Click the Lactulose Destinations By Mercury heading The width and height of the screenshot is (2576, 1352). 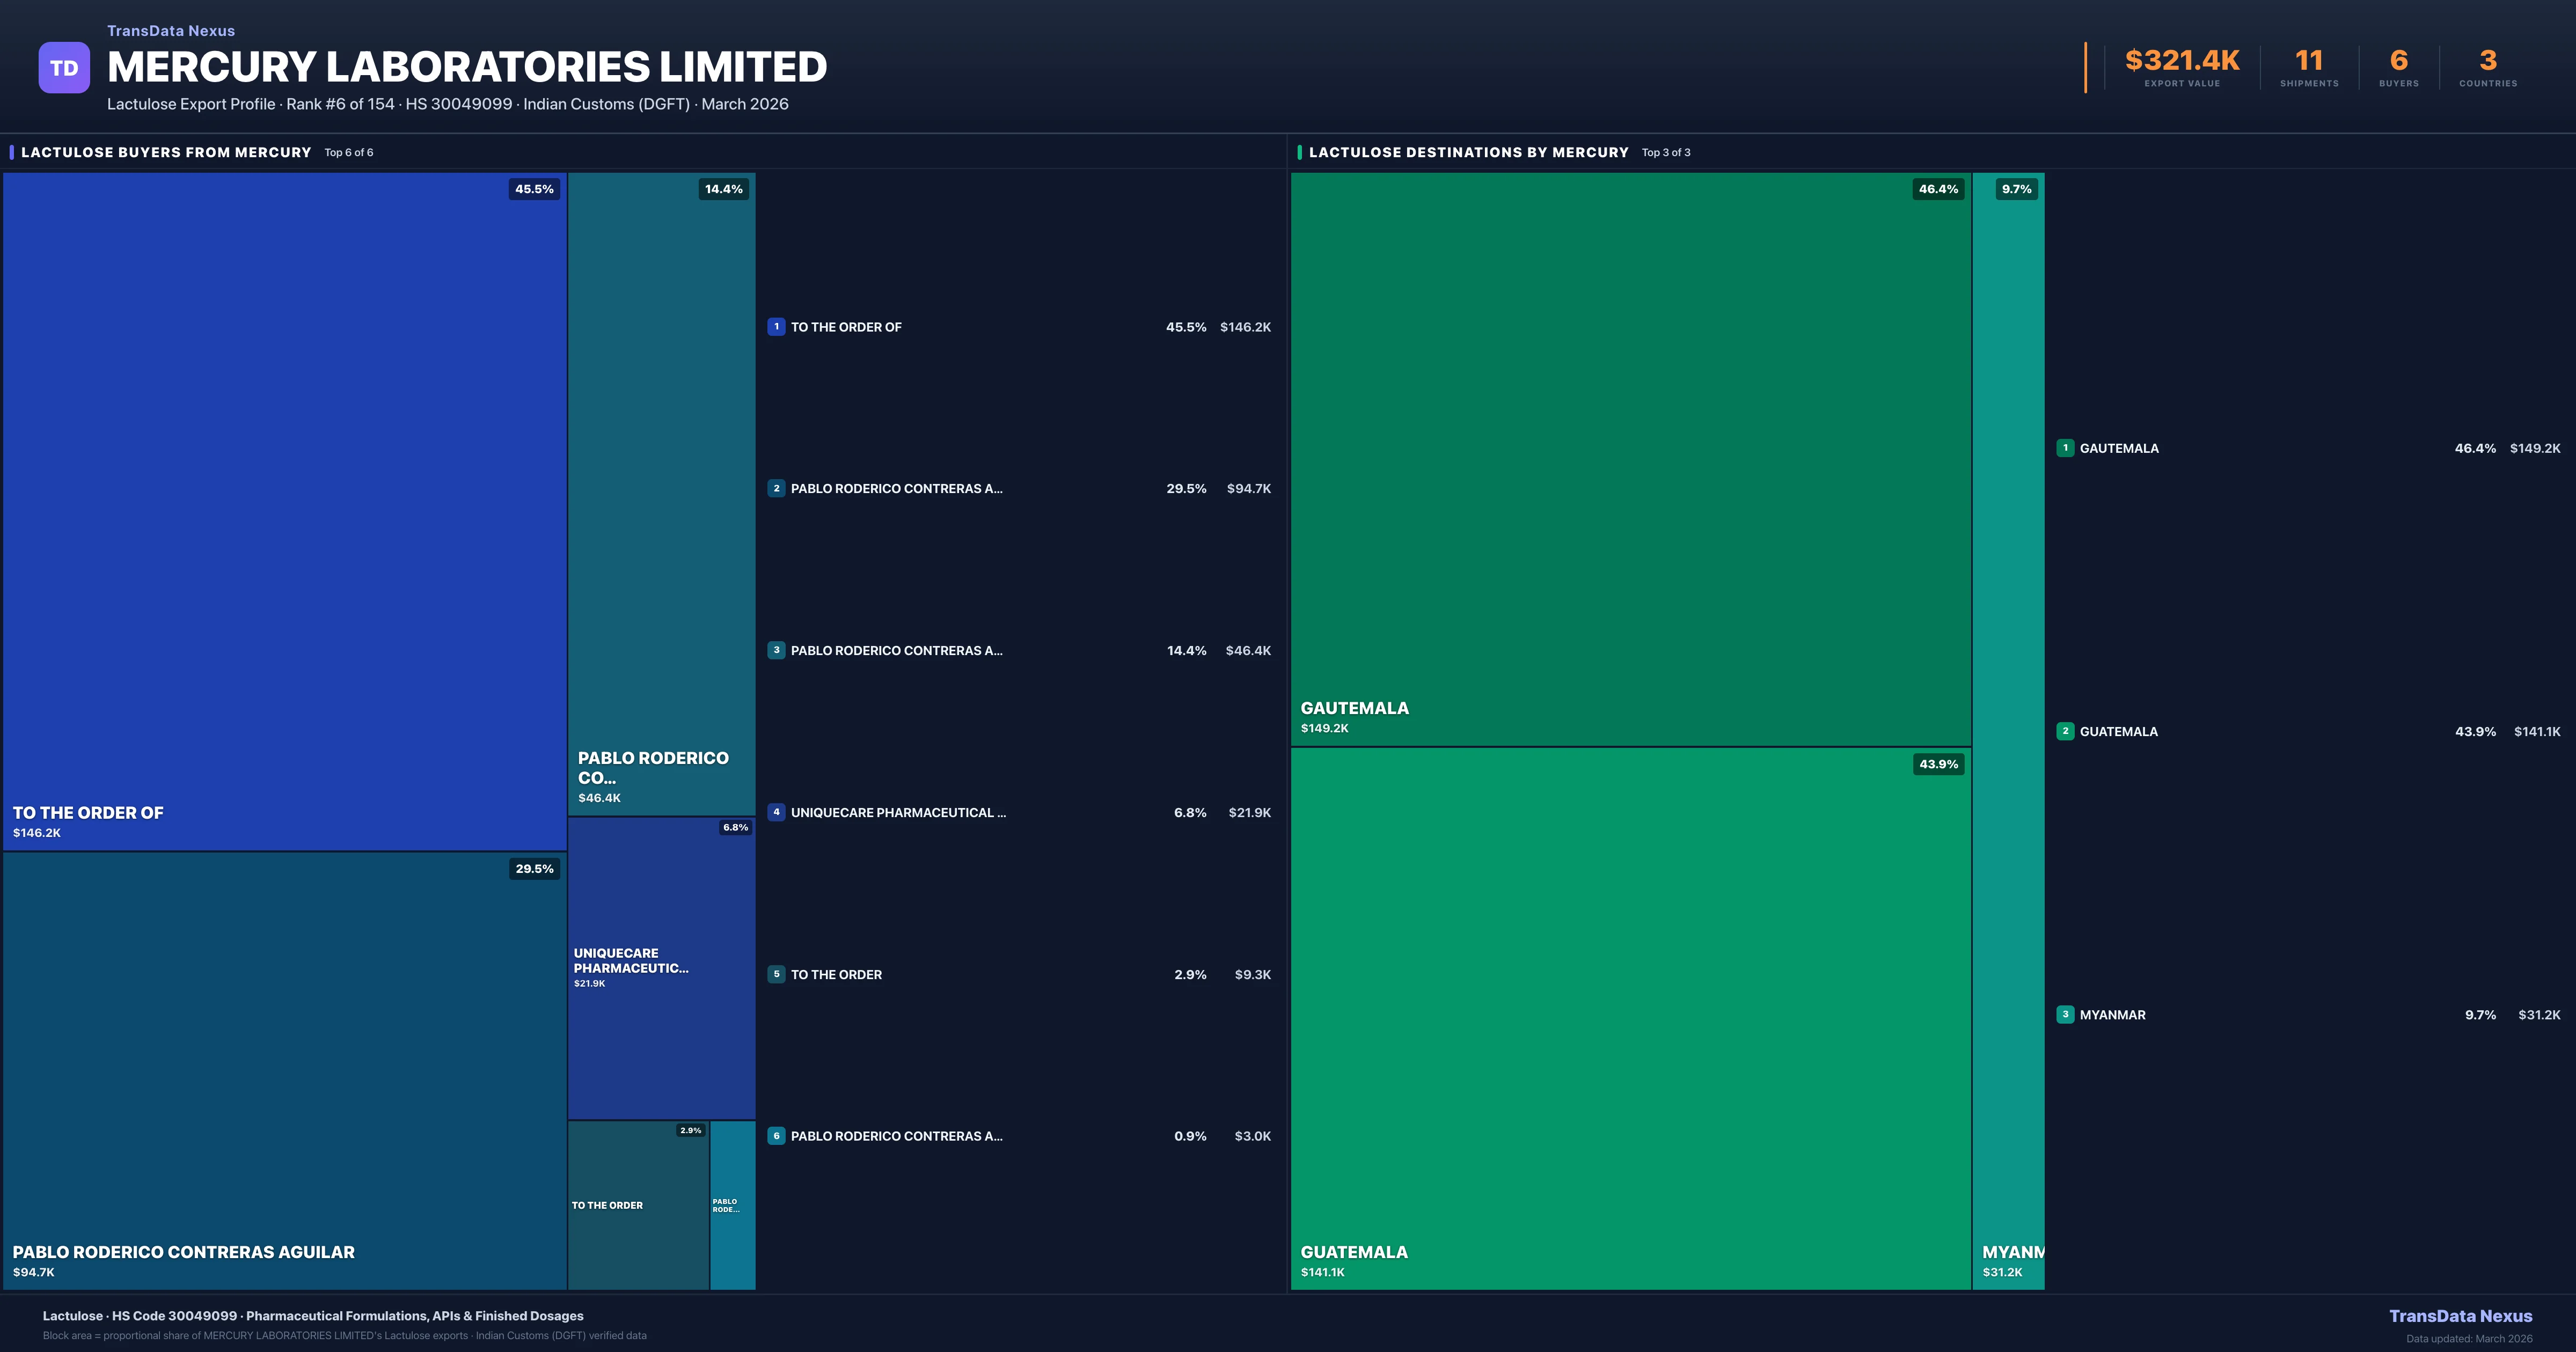1468,152
